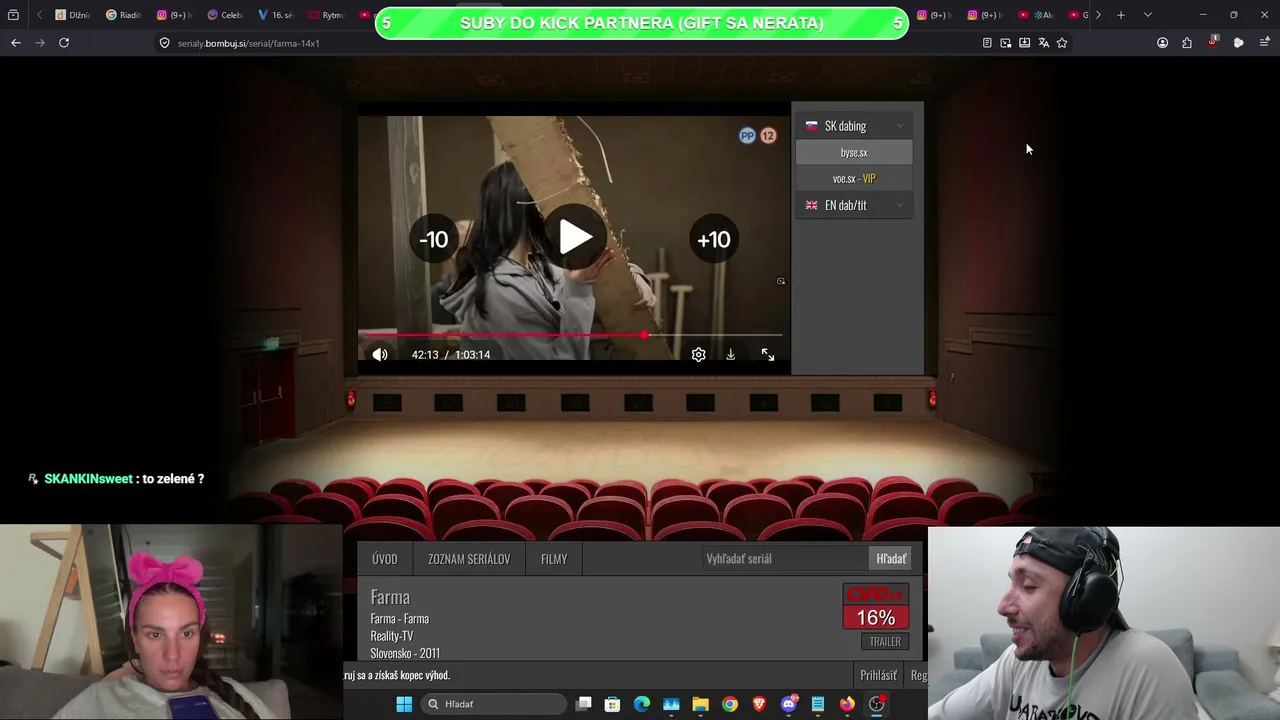Switch to the Rytmu tab
Screen dimensions: 1280x720
click(x=326, y=15)
